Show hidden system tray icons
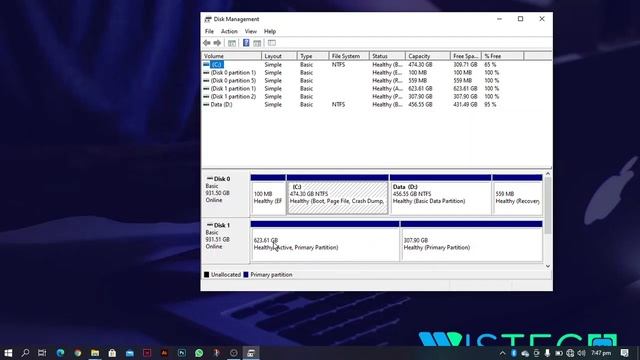 [x=502, y=353]
